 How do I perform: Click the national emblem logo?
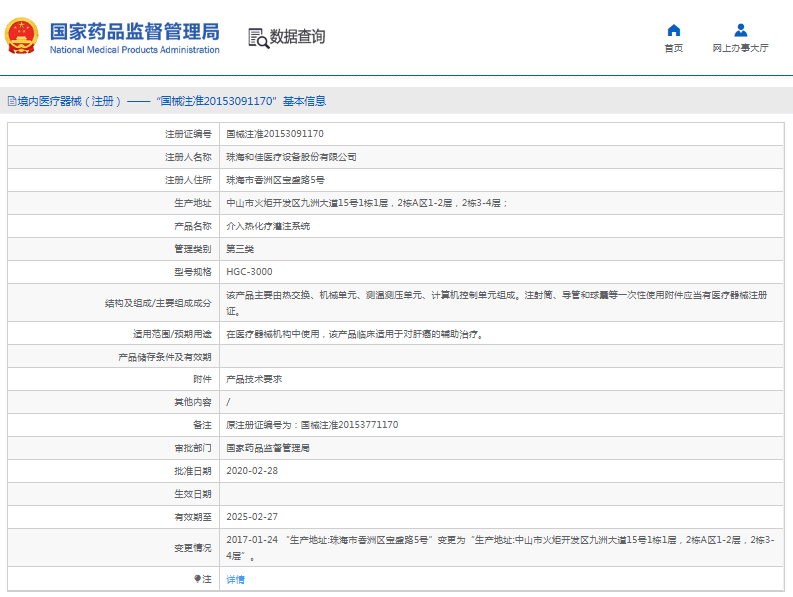pos(21,37)
